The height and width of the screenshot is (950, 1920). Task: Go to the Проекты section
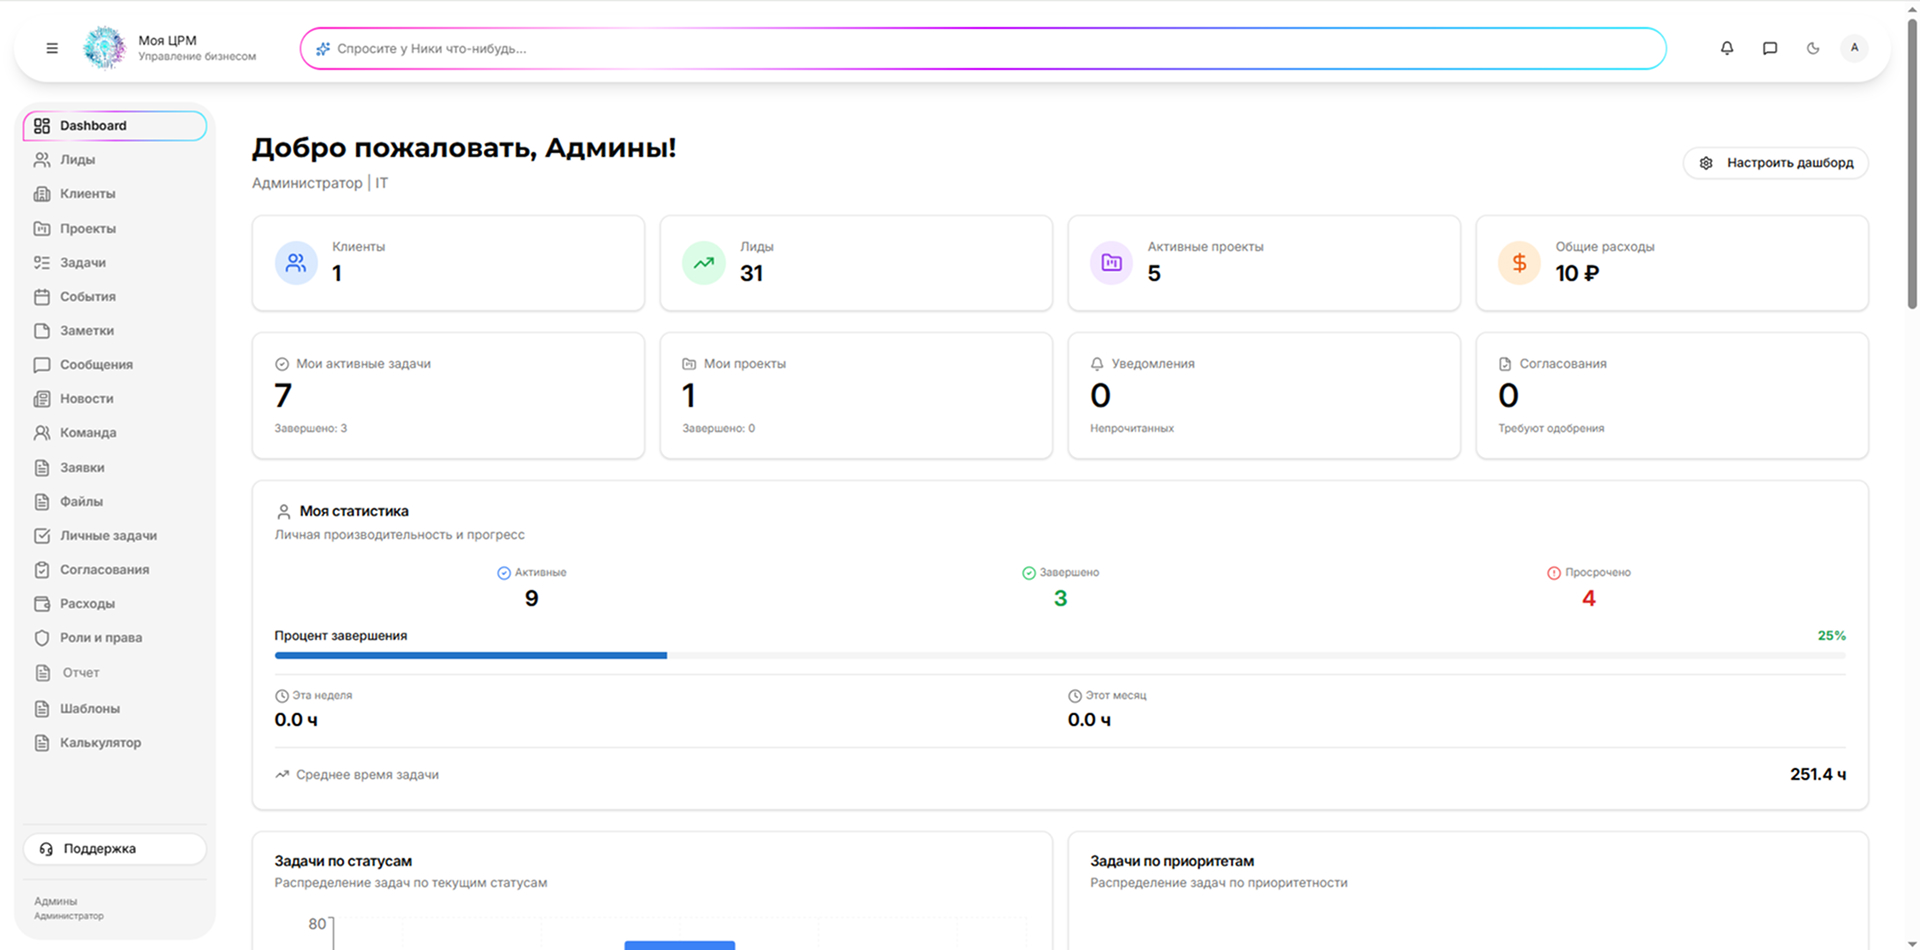click(x=87, y=229)
